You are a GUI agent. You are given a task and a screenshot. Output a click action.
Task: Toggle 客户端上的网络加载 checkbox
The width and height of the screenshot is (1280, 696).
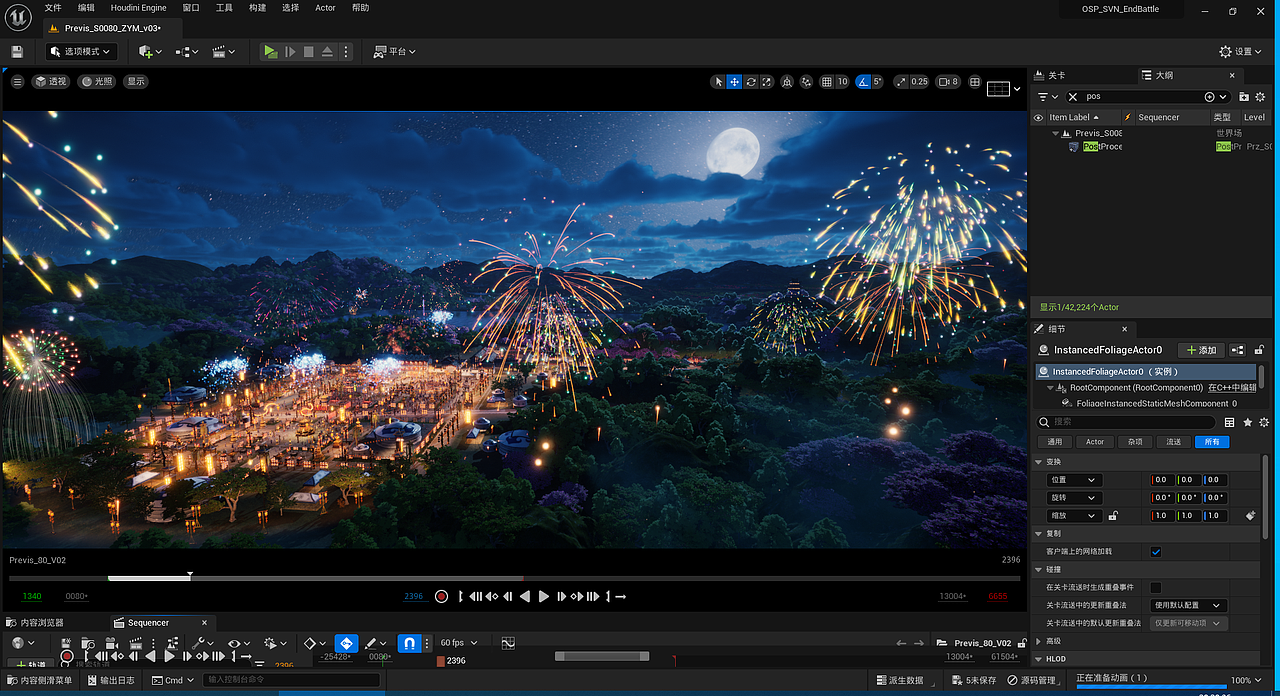[1156, 551]
